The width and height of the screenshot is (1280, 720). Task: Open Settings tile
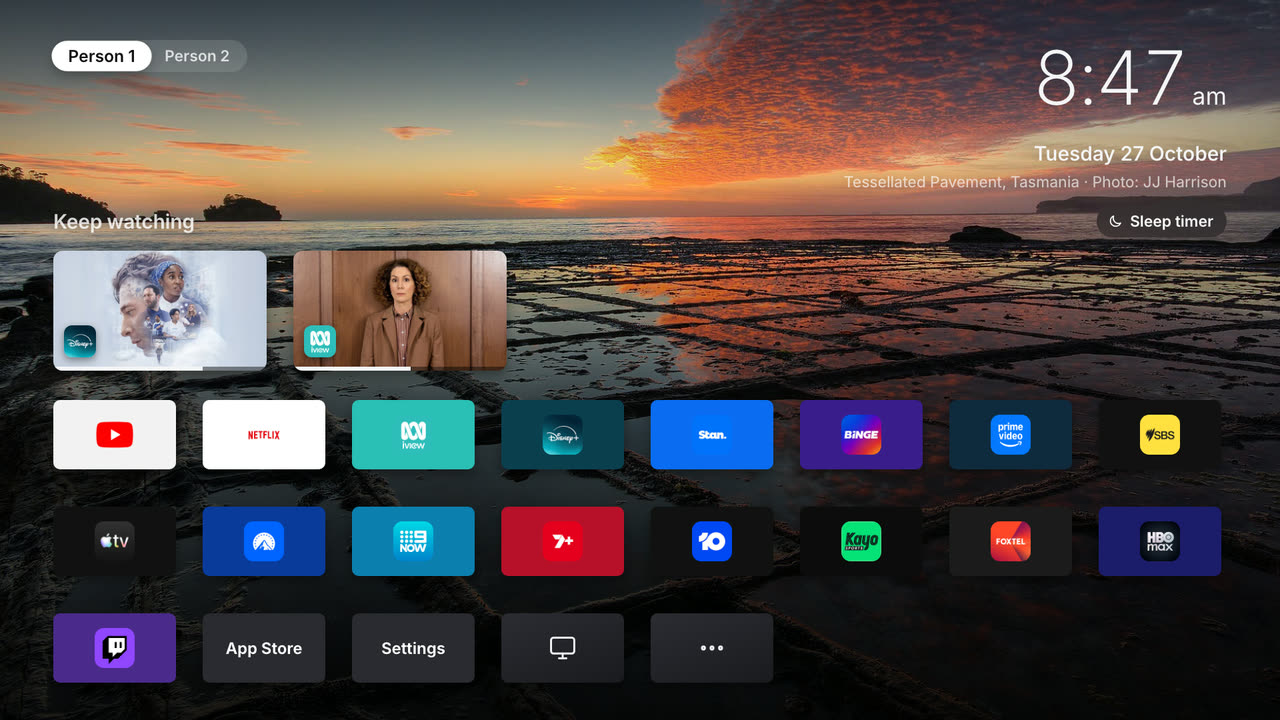(x=413, y=648)
